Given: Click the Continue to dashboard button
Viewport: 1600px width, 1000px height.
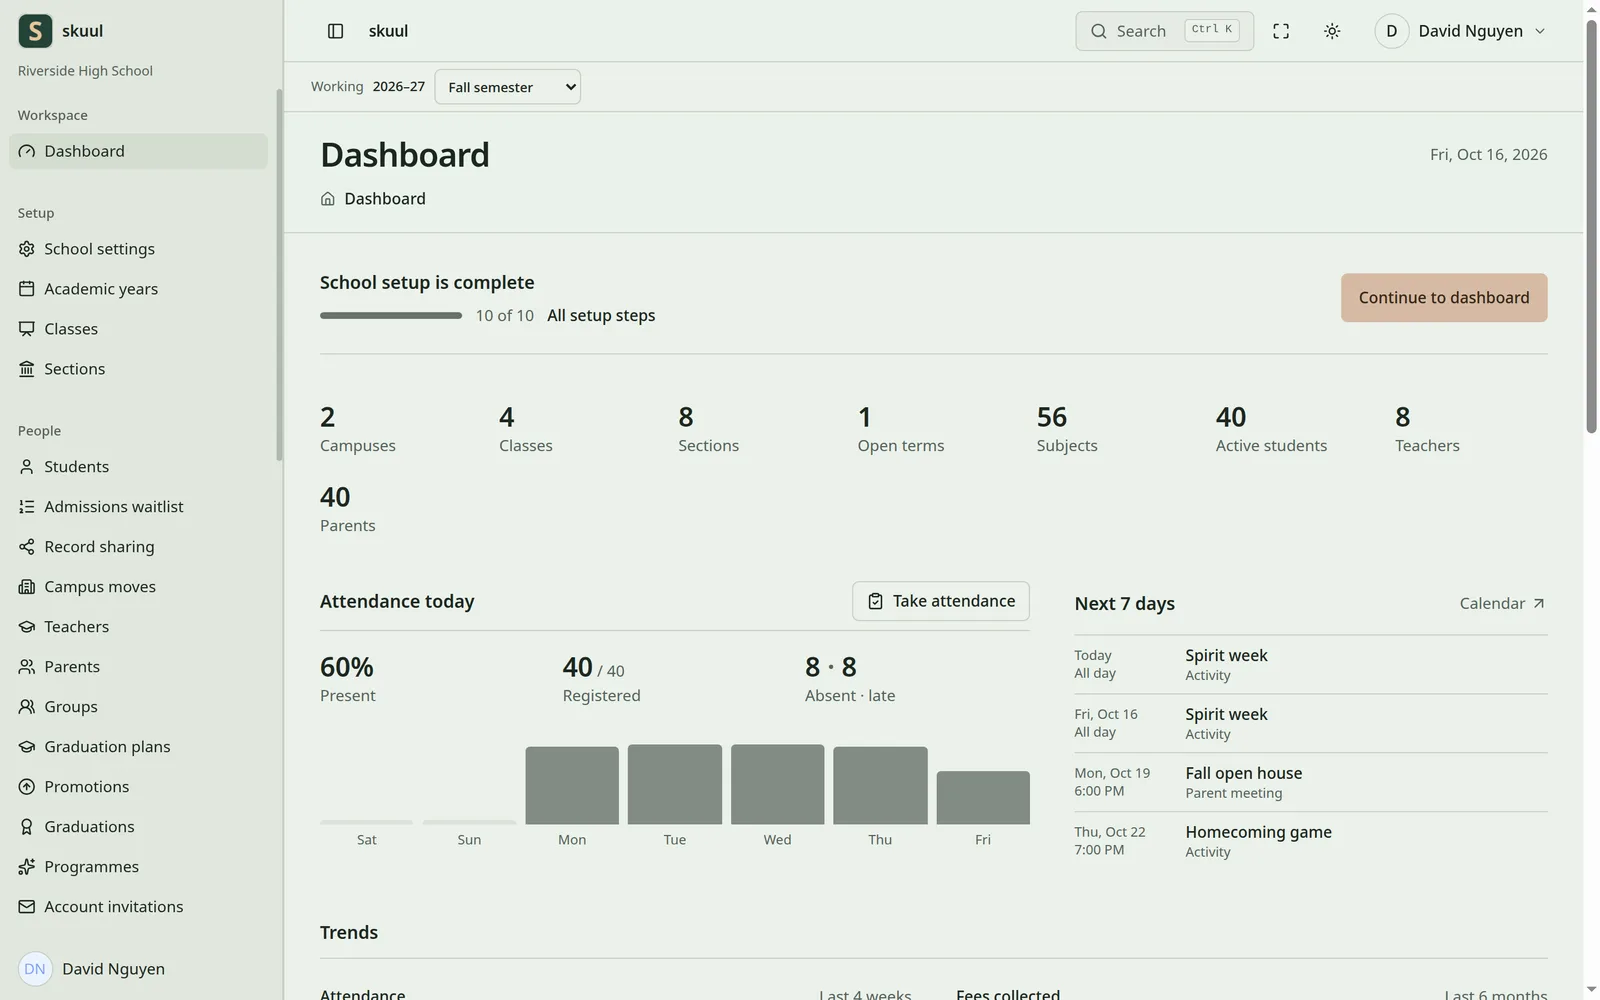Looking at the screenshot, I should (x=1444, y=298).
